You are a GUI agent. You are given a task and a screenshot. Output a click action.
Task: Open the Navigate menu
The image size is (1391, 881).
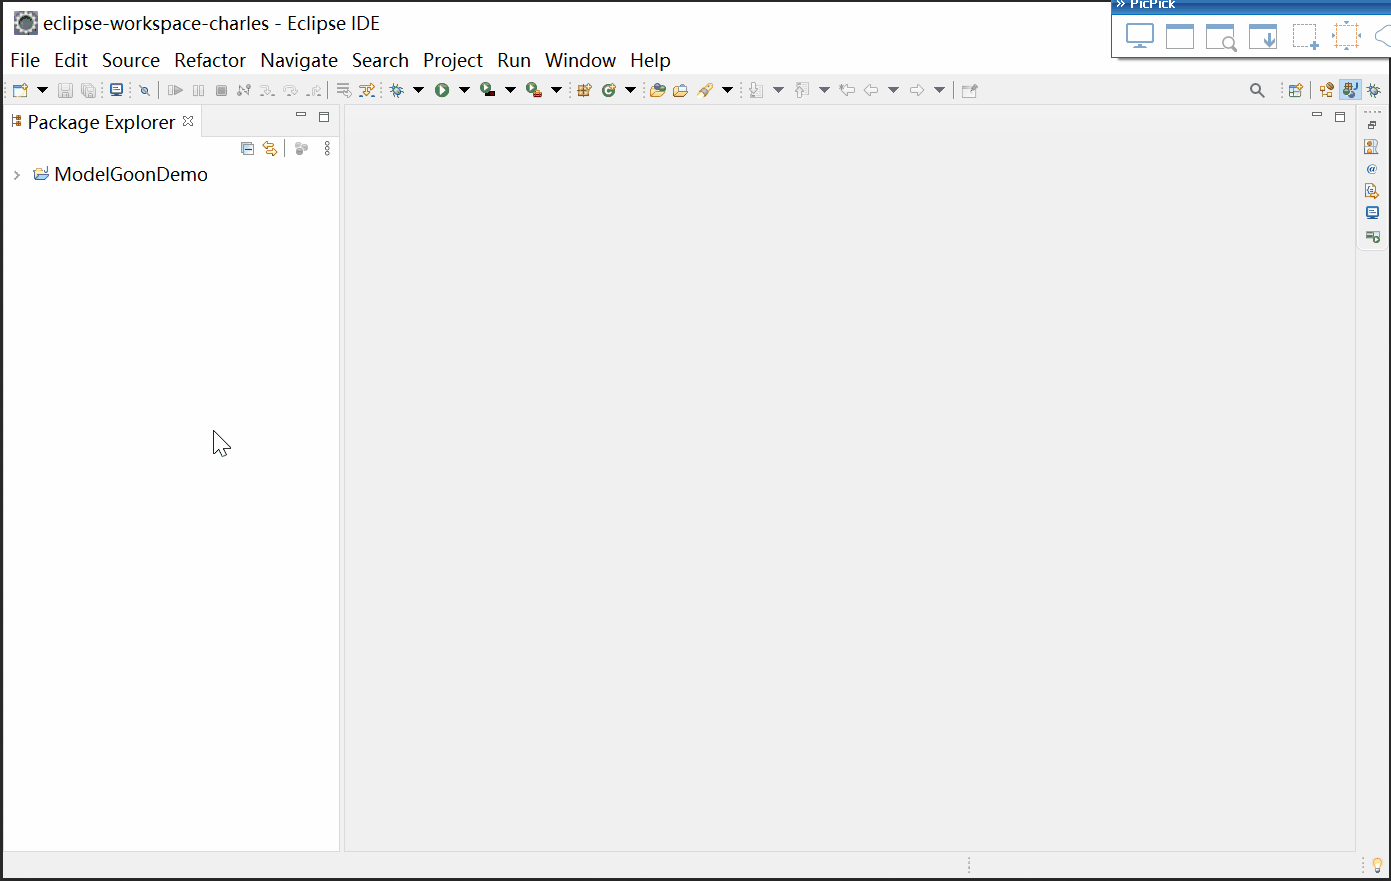(x=299, y=60)
